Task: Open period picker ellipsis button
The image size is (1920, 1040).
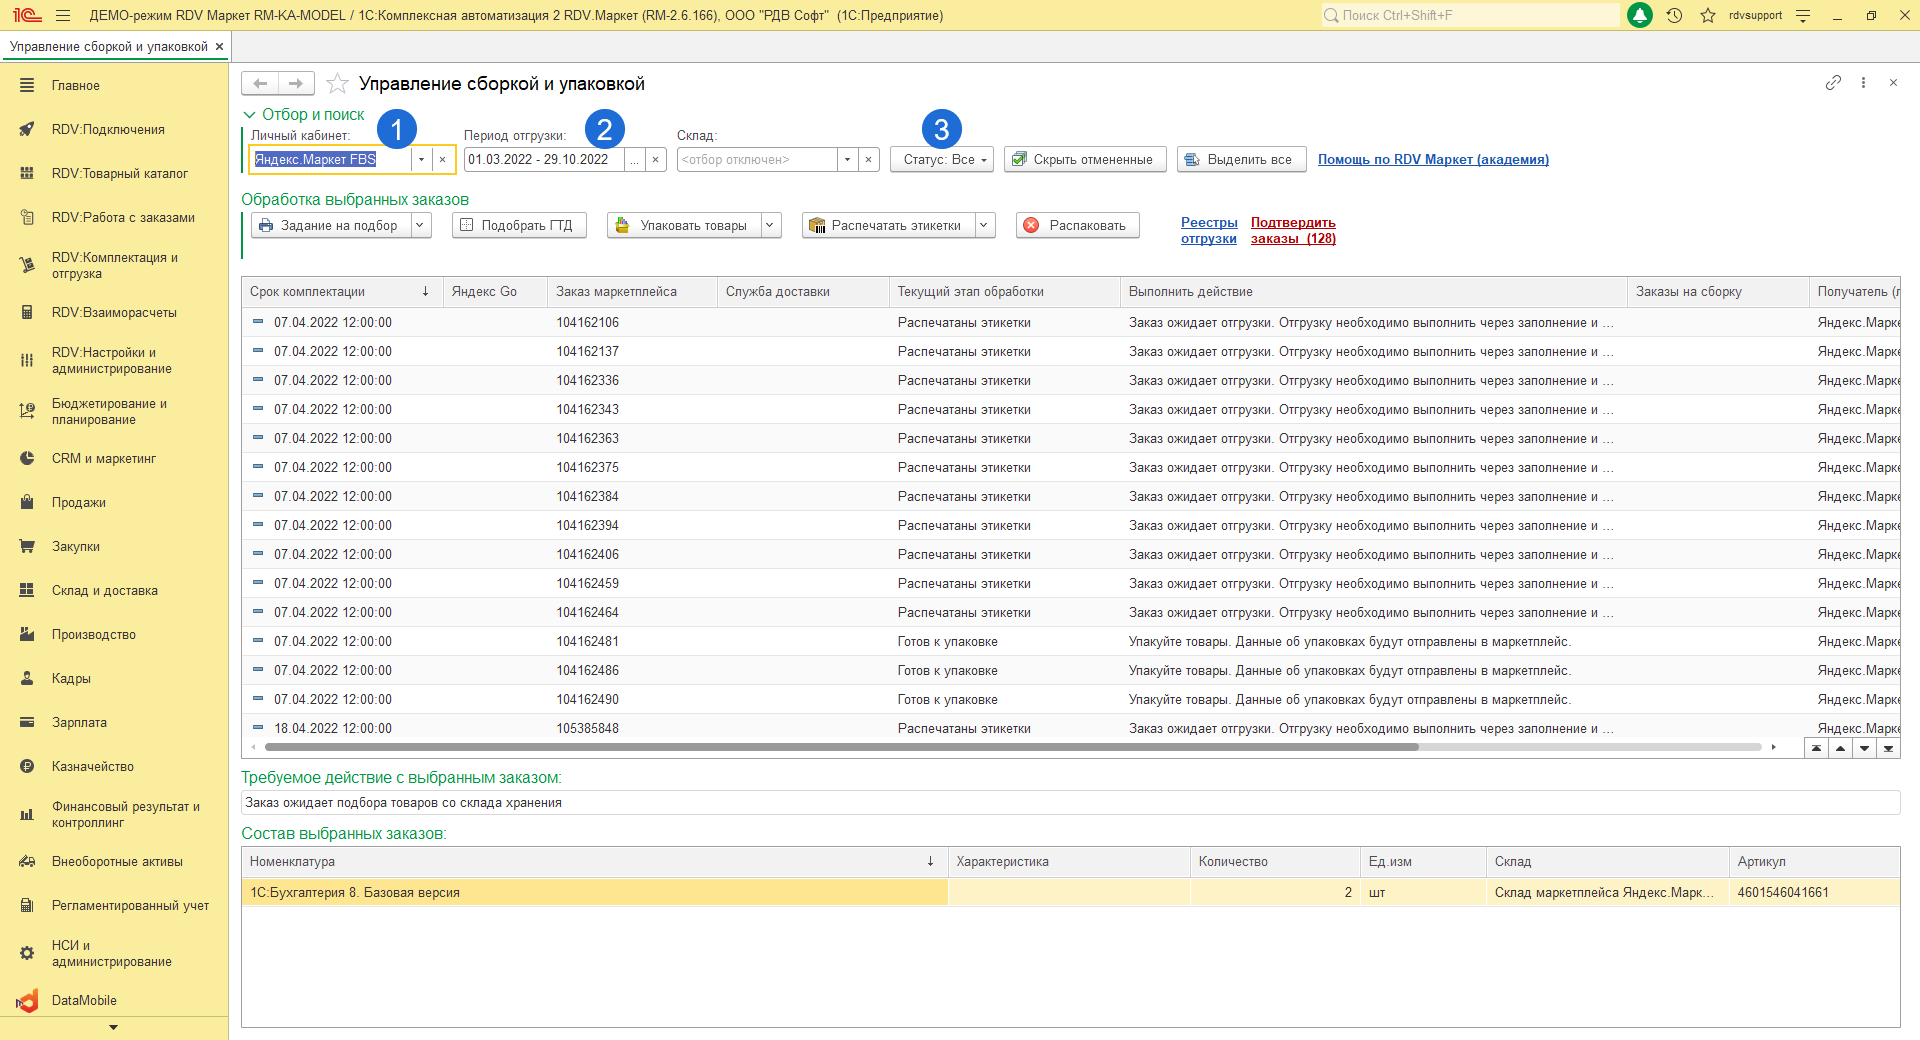Action: (x=634, y=160)
